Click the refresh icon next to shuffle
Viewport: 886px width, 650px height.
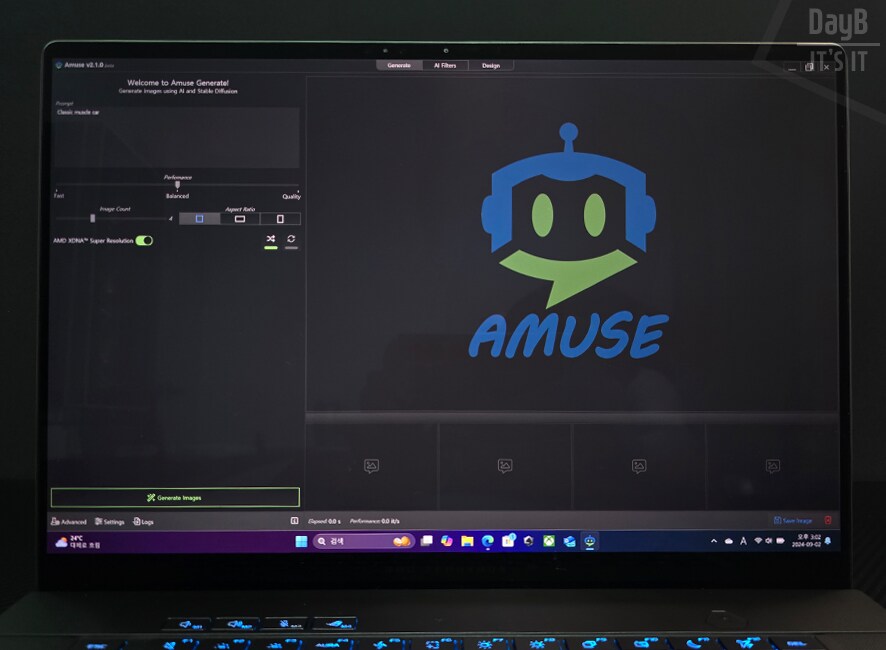click(x=291, y=239)
